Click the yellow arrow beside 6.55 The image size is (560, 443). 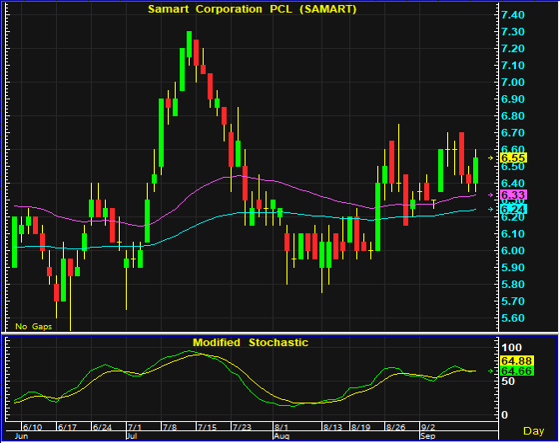(x=491, y=158)
